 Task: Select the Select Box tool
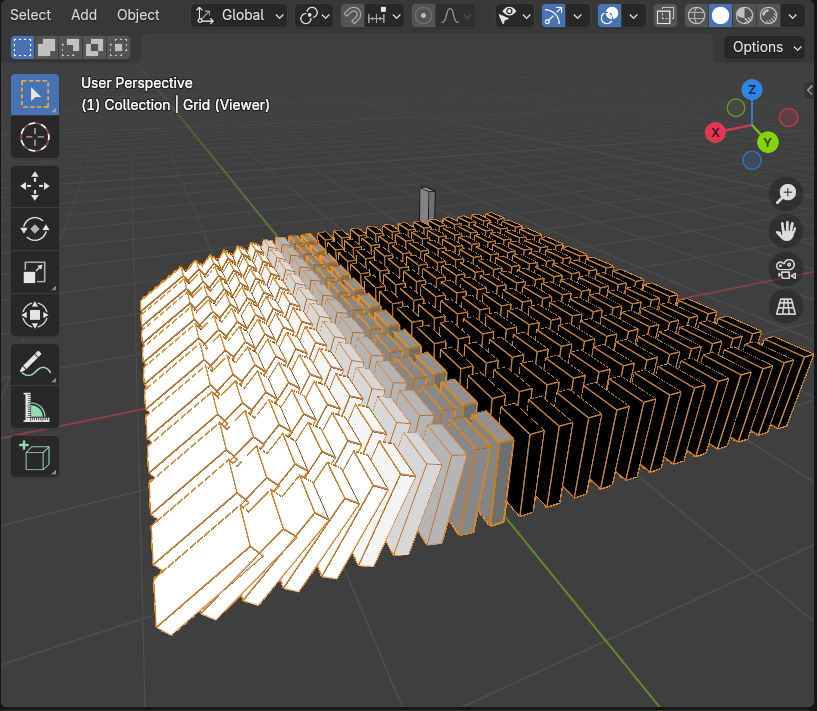(x=35, y=94)
